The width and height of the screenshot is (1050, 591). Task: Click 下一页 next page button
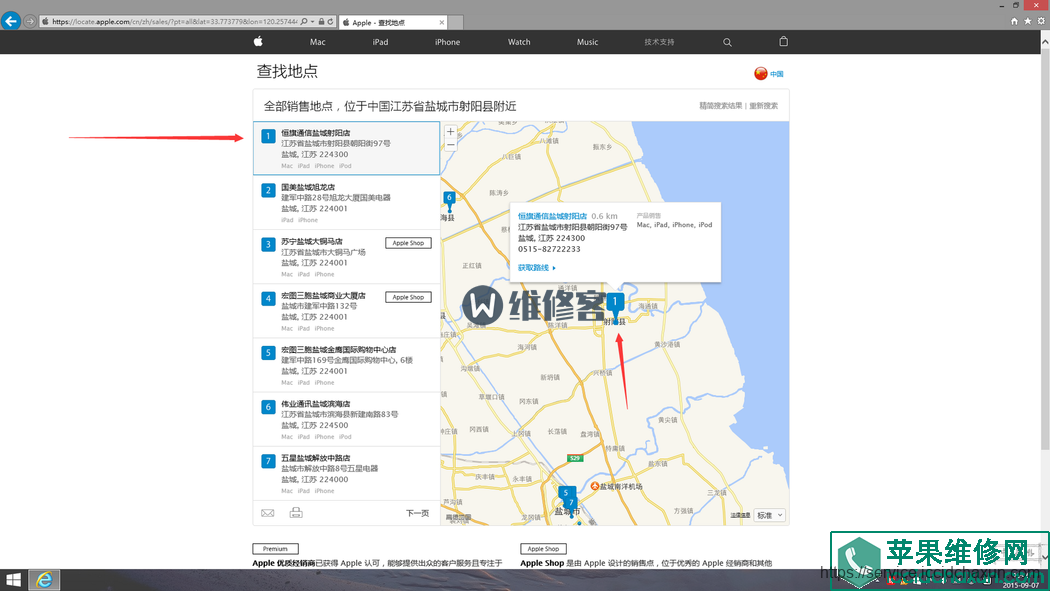tap(417, 513)
